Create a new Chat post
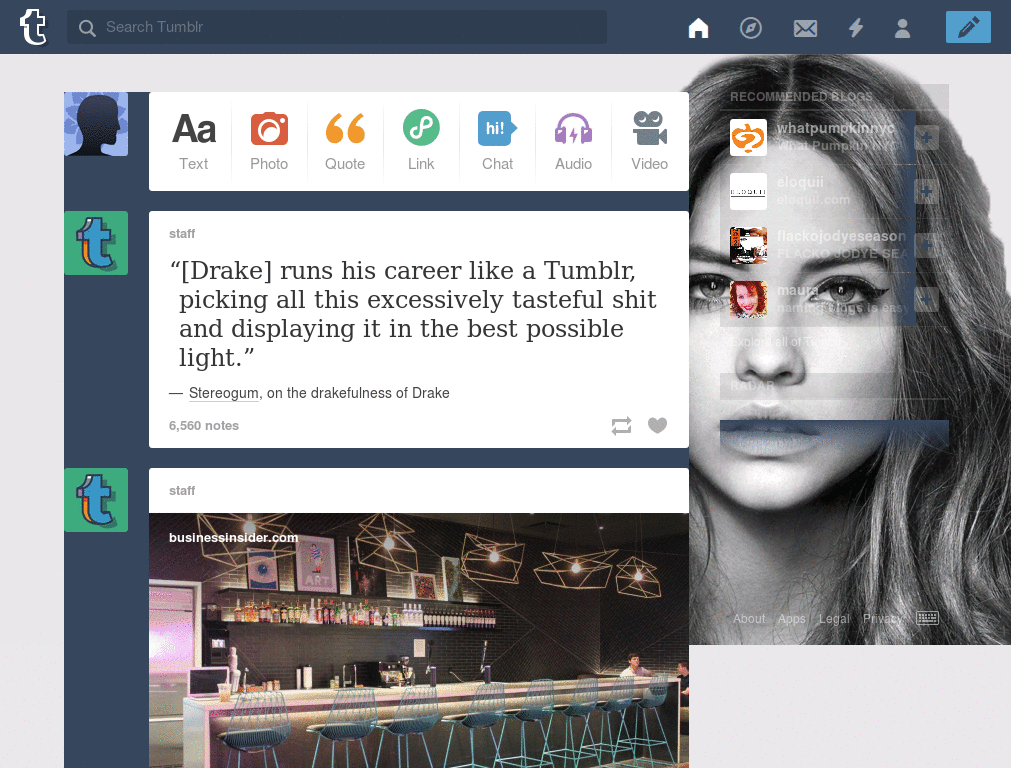The height and width of the screenshot is (768, 1024). (x=498, y=141)
